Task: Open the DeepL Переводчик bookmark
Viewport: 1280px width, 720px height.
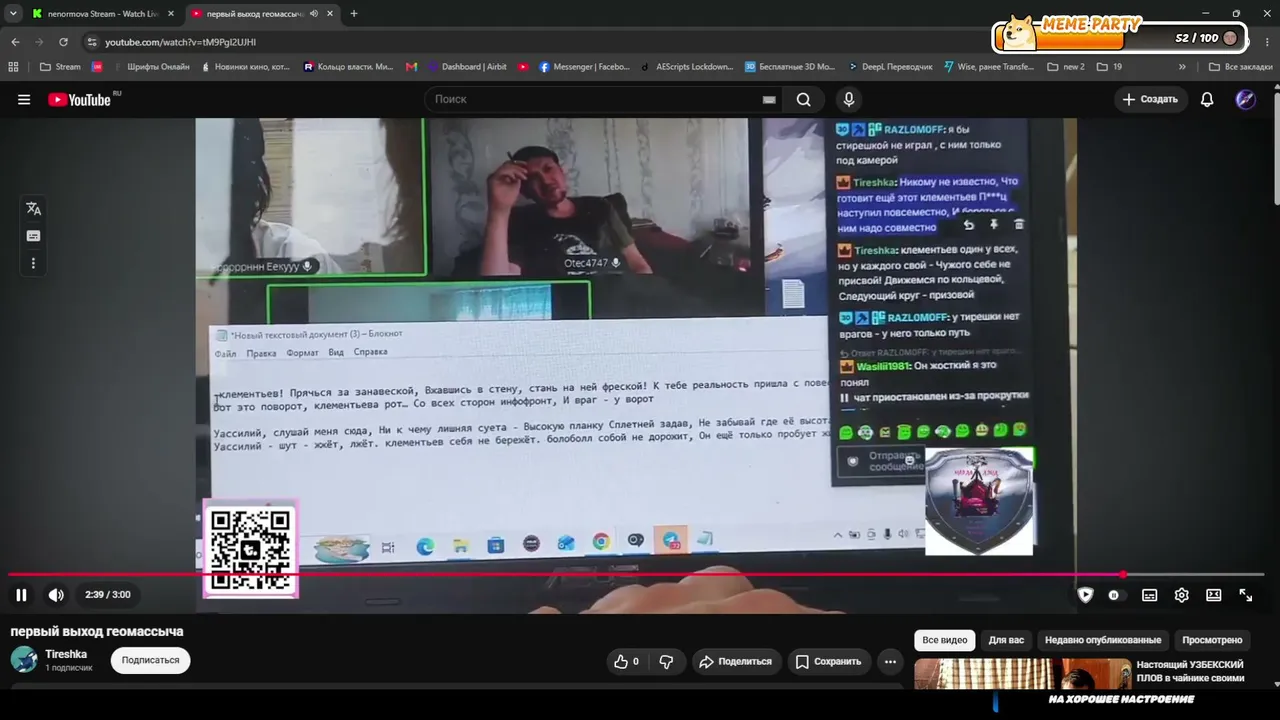Action: (890, 67)
